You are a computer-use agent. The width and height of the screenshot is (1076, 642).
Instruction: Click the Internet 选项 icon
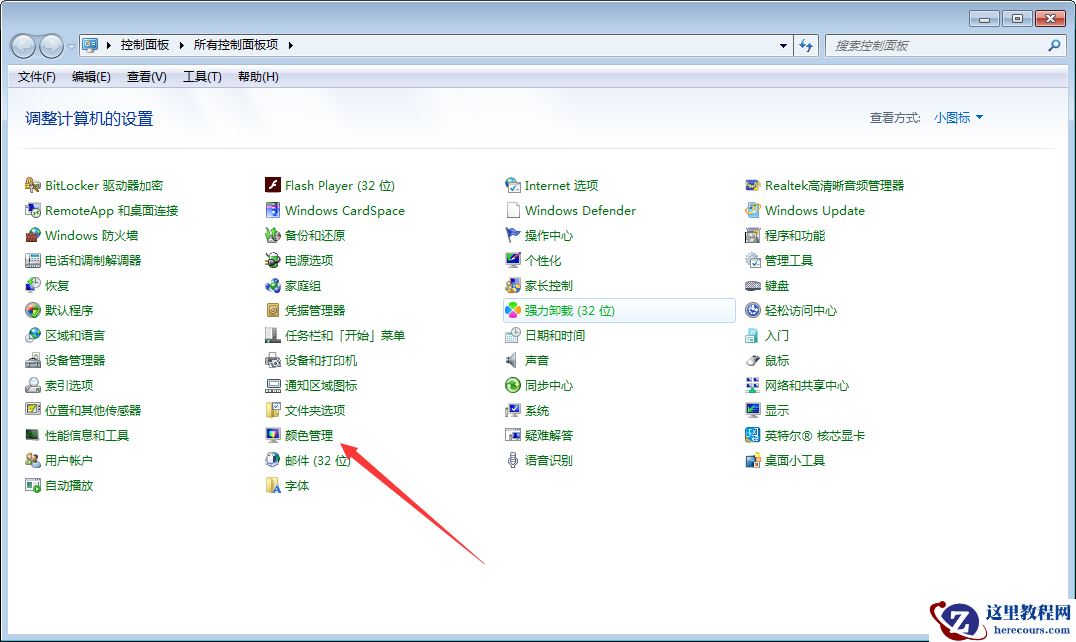pyautogui.click(x=513, y=185)
